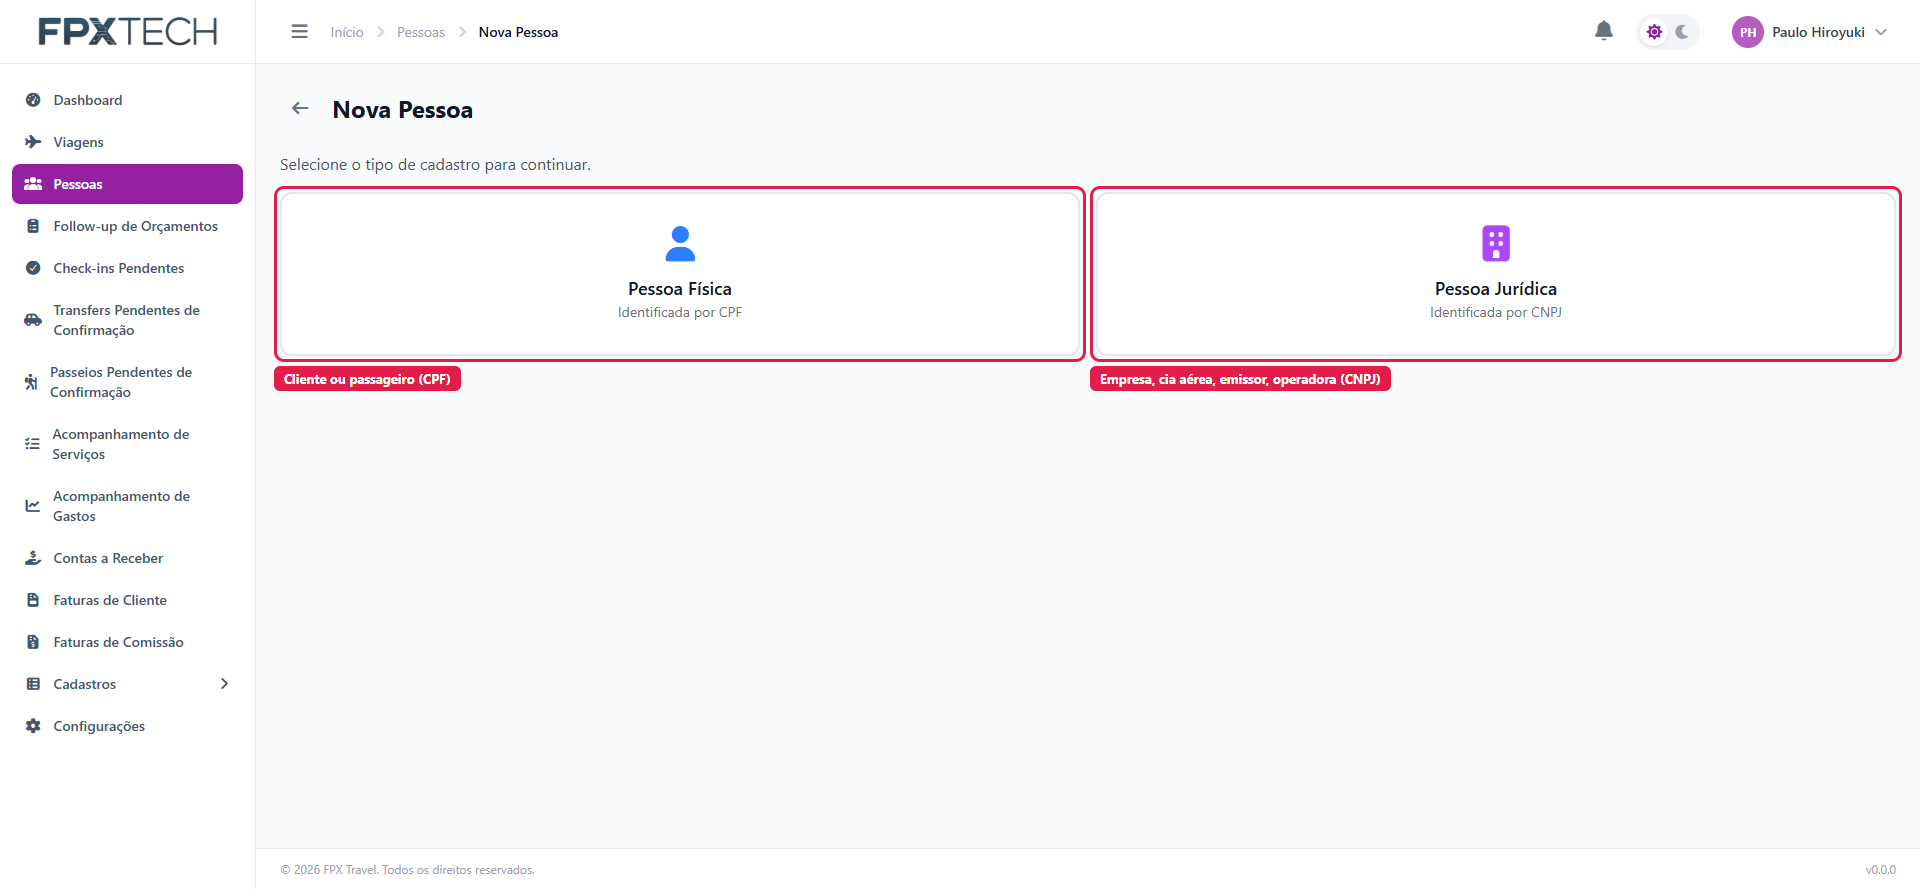Viewport: 1920px width, 889px height.
Task: Click the purple Pessoa Jurídica building icon
Action: [1496, 243]
